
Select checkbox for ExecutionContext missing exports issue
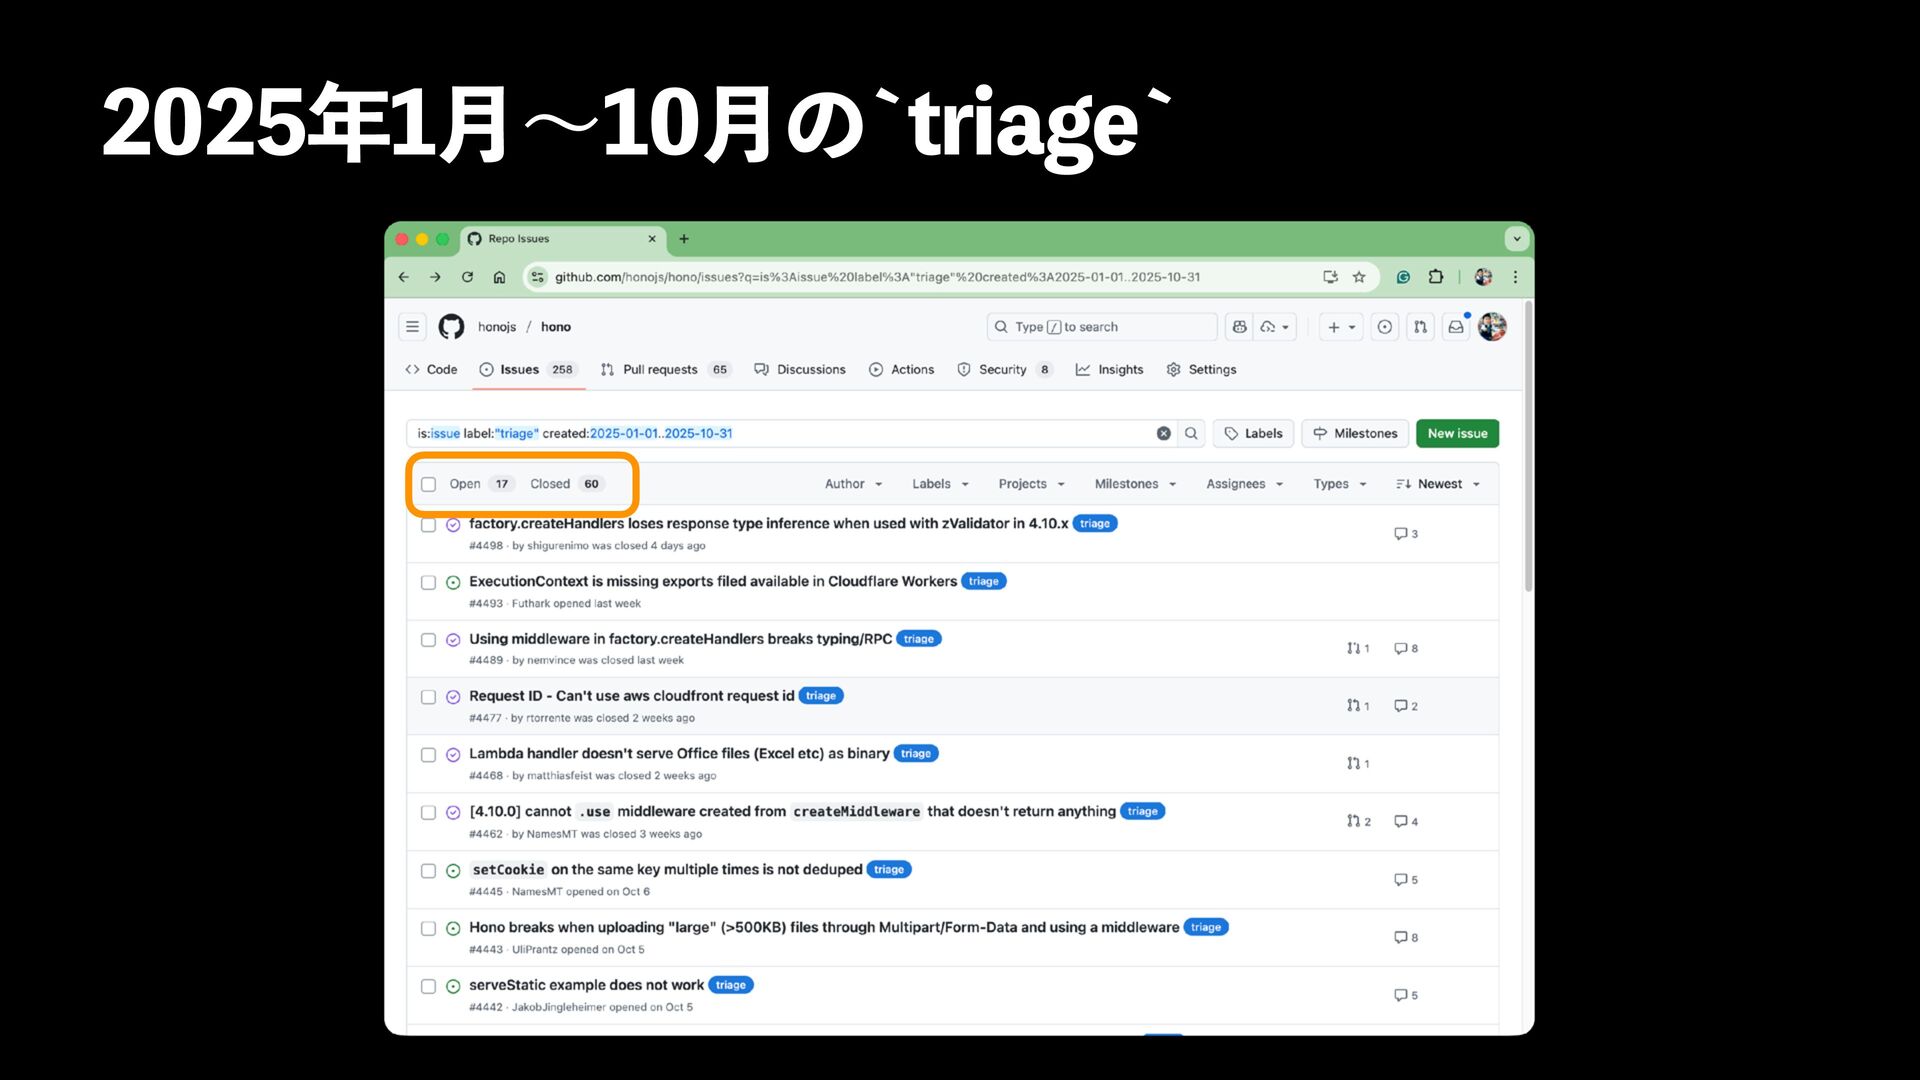(x=428, y=582)
